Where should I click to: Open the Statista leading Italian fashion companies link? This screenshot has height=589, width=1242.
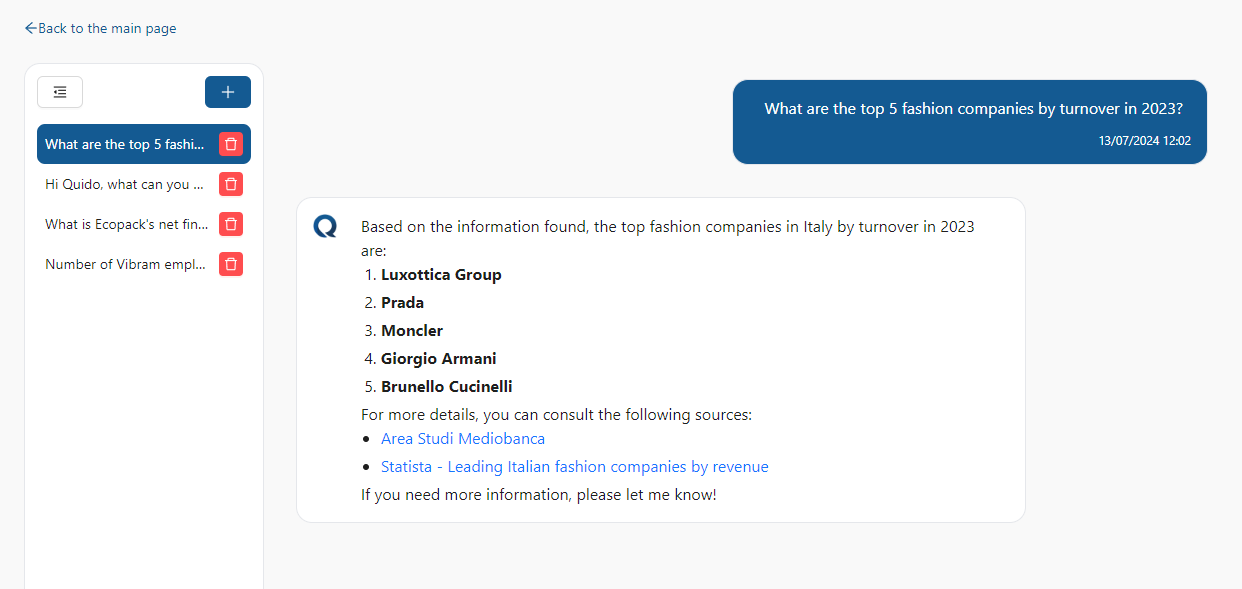tap(575, 467)
